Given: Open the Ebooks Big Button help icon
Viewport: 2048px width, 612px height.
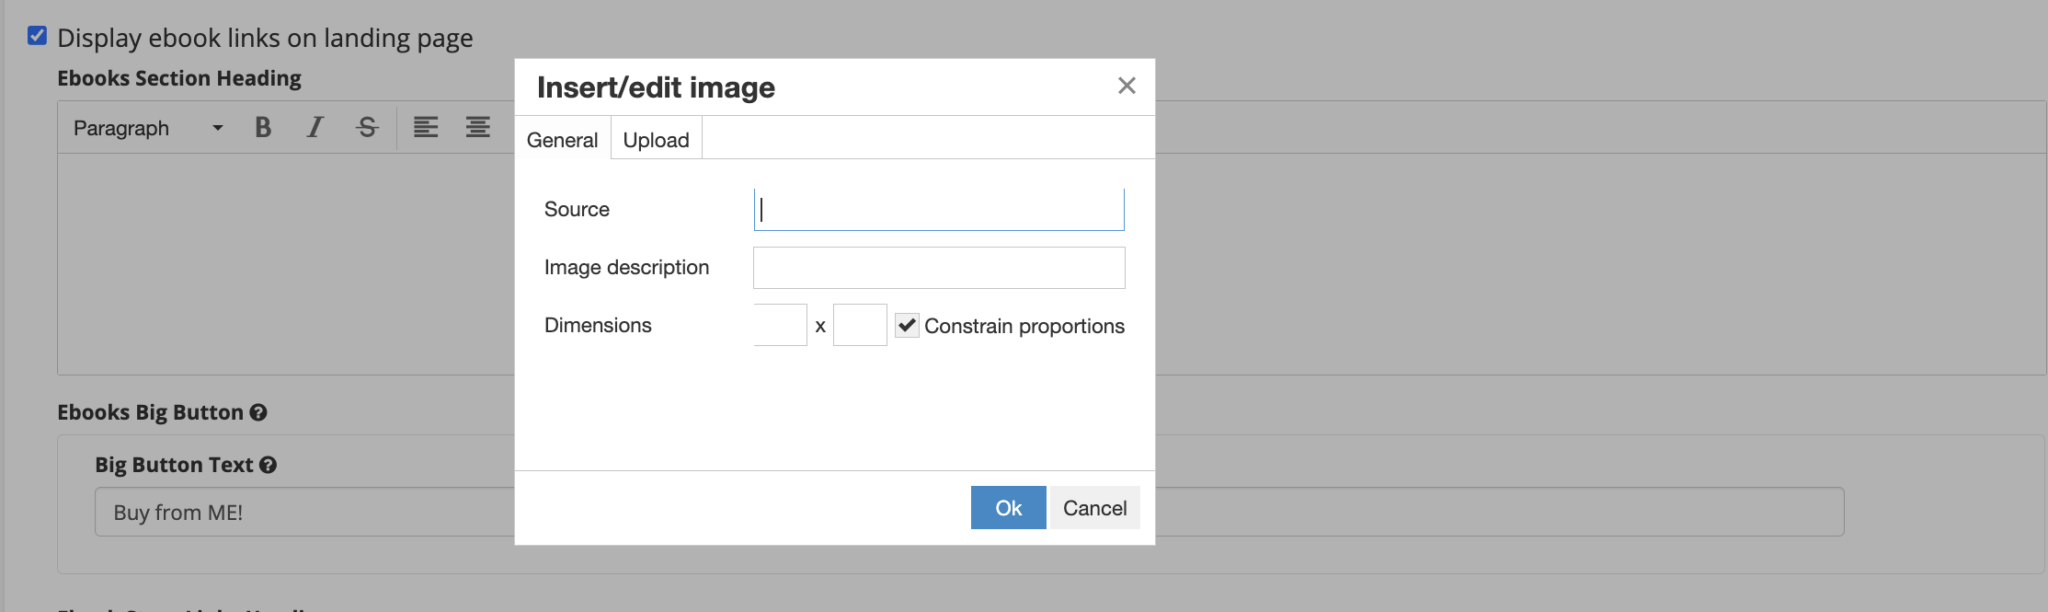Looking at the screenshot, I should [260, 411].
